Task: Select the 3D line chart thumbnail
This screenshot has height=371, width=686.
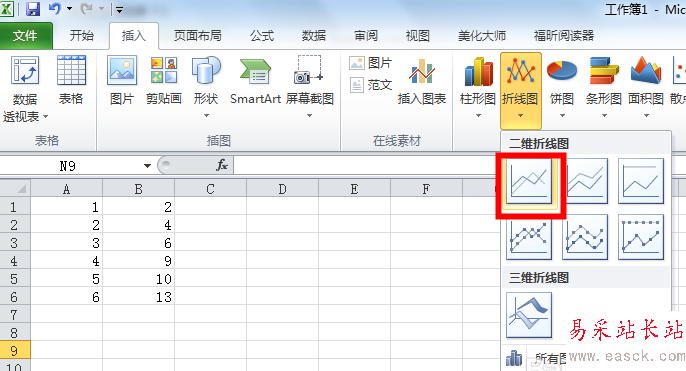Action: [529, 316]
